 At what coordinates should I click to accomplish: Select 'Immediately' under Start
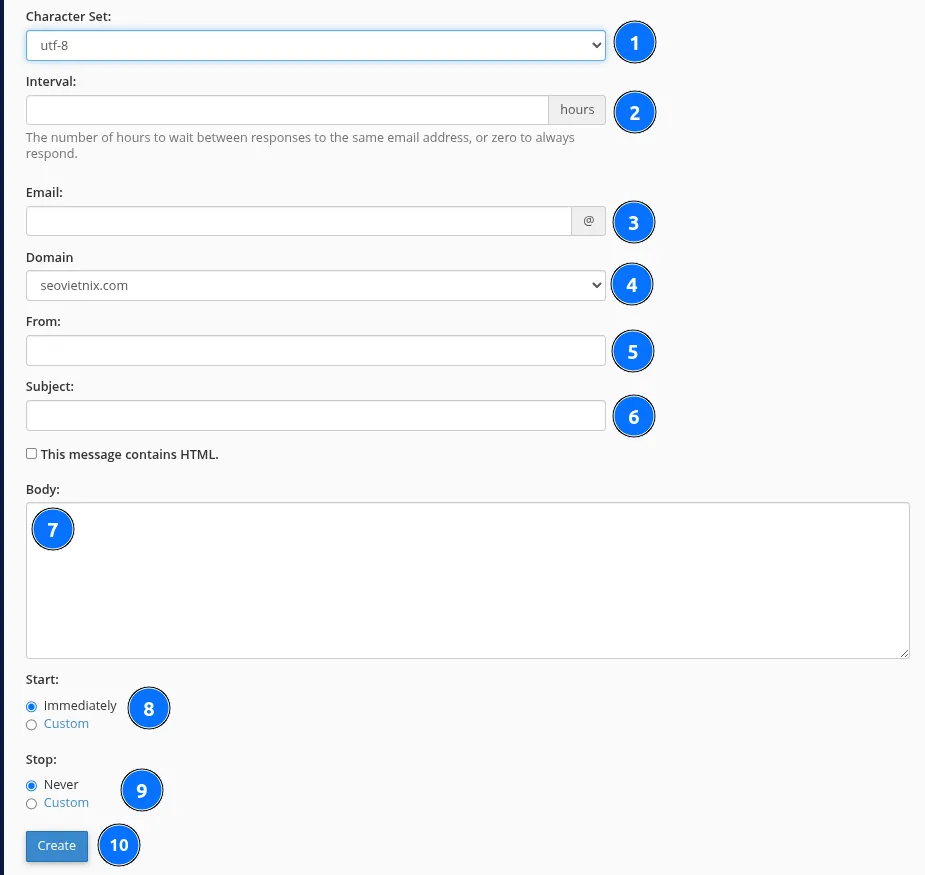(31, 706)
